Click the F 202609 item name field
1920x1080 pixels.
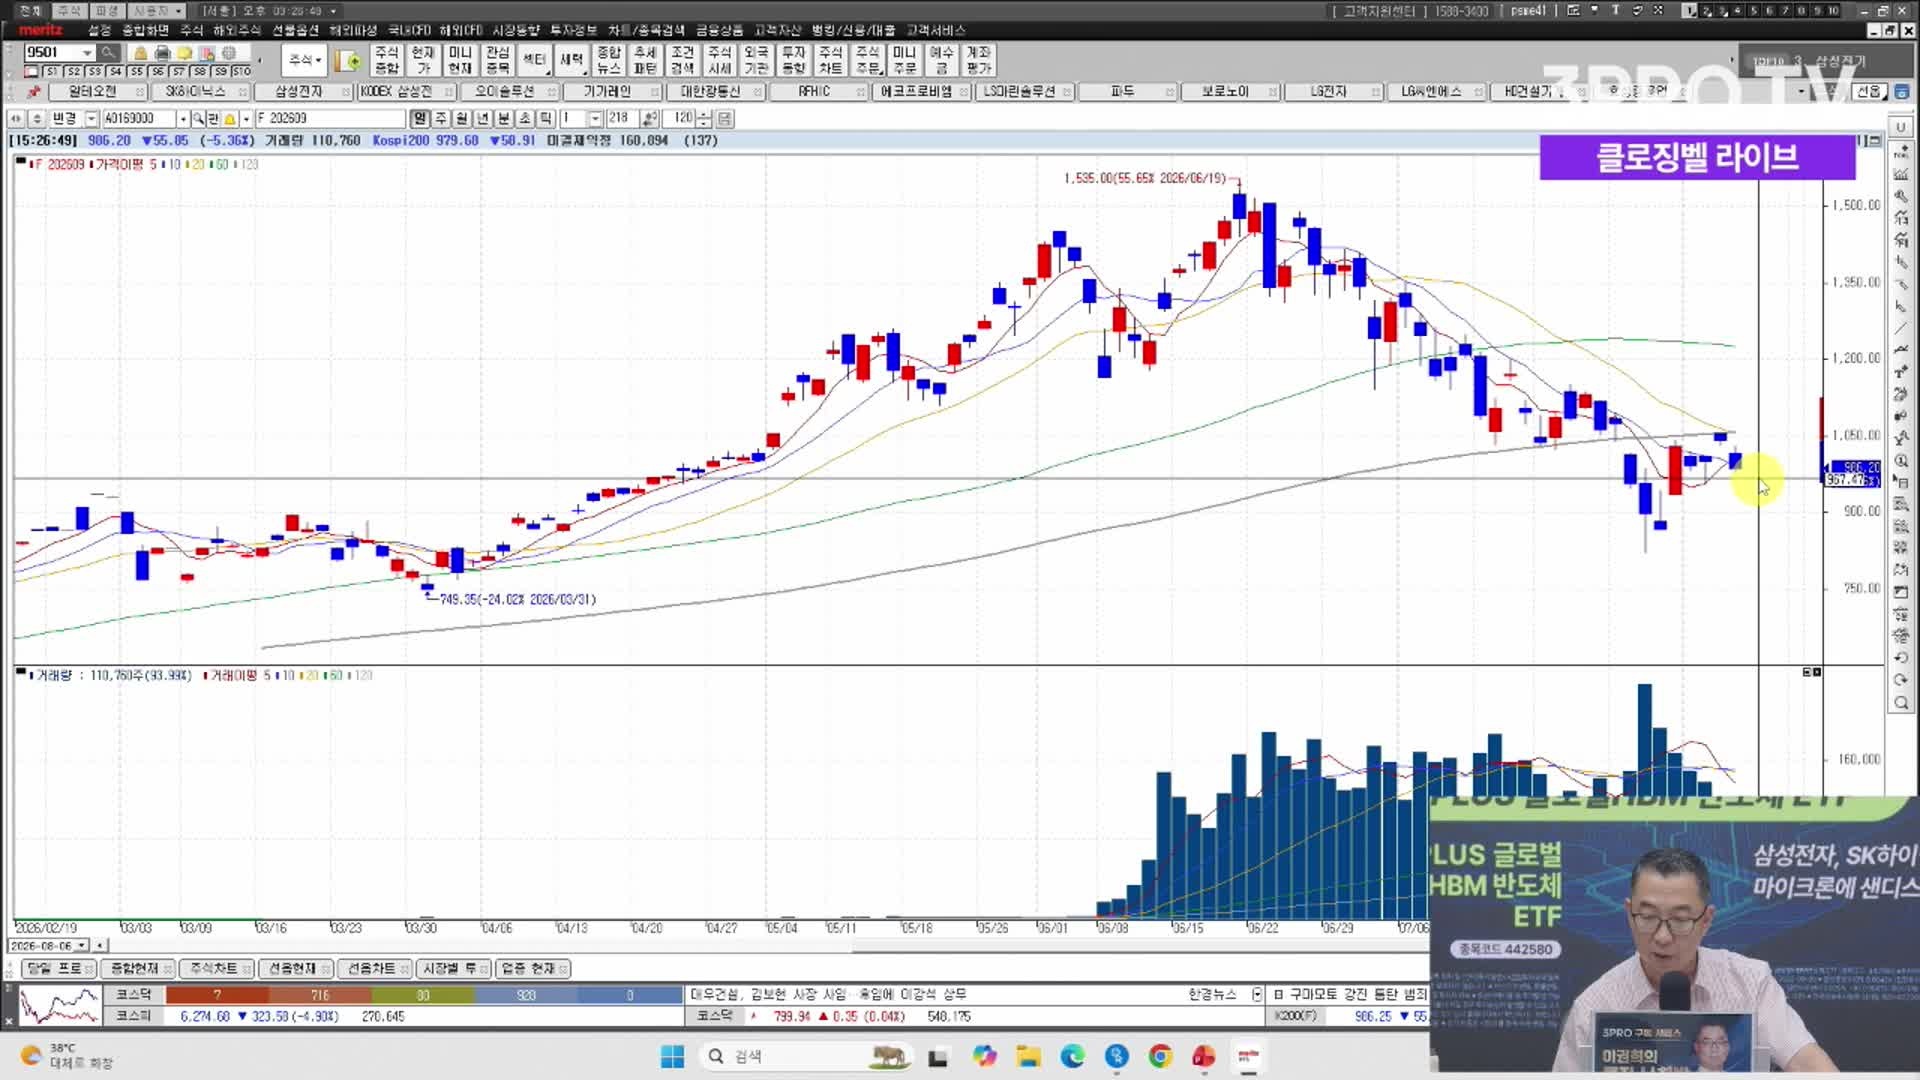click(330, 118)
